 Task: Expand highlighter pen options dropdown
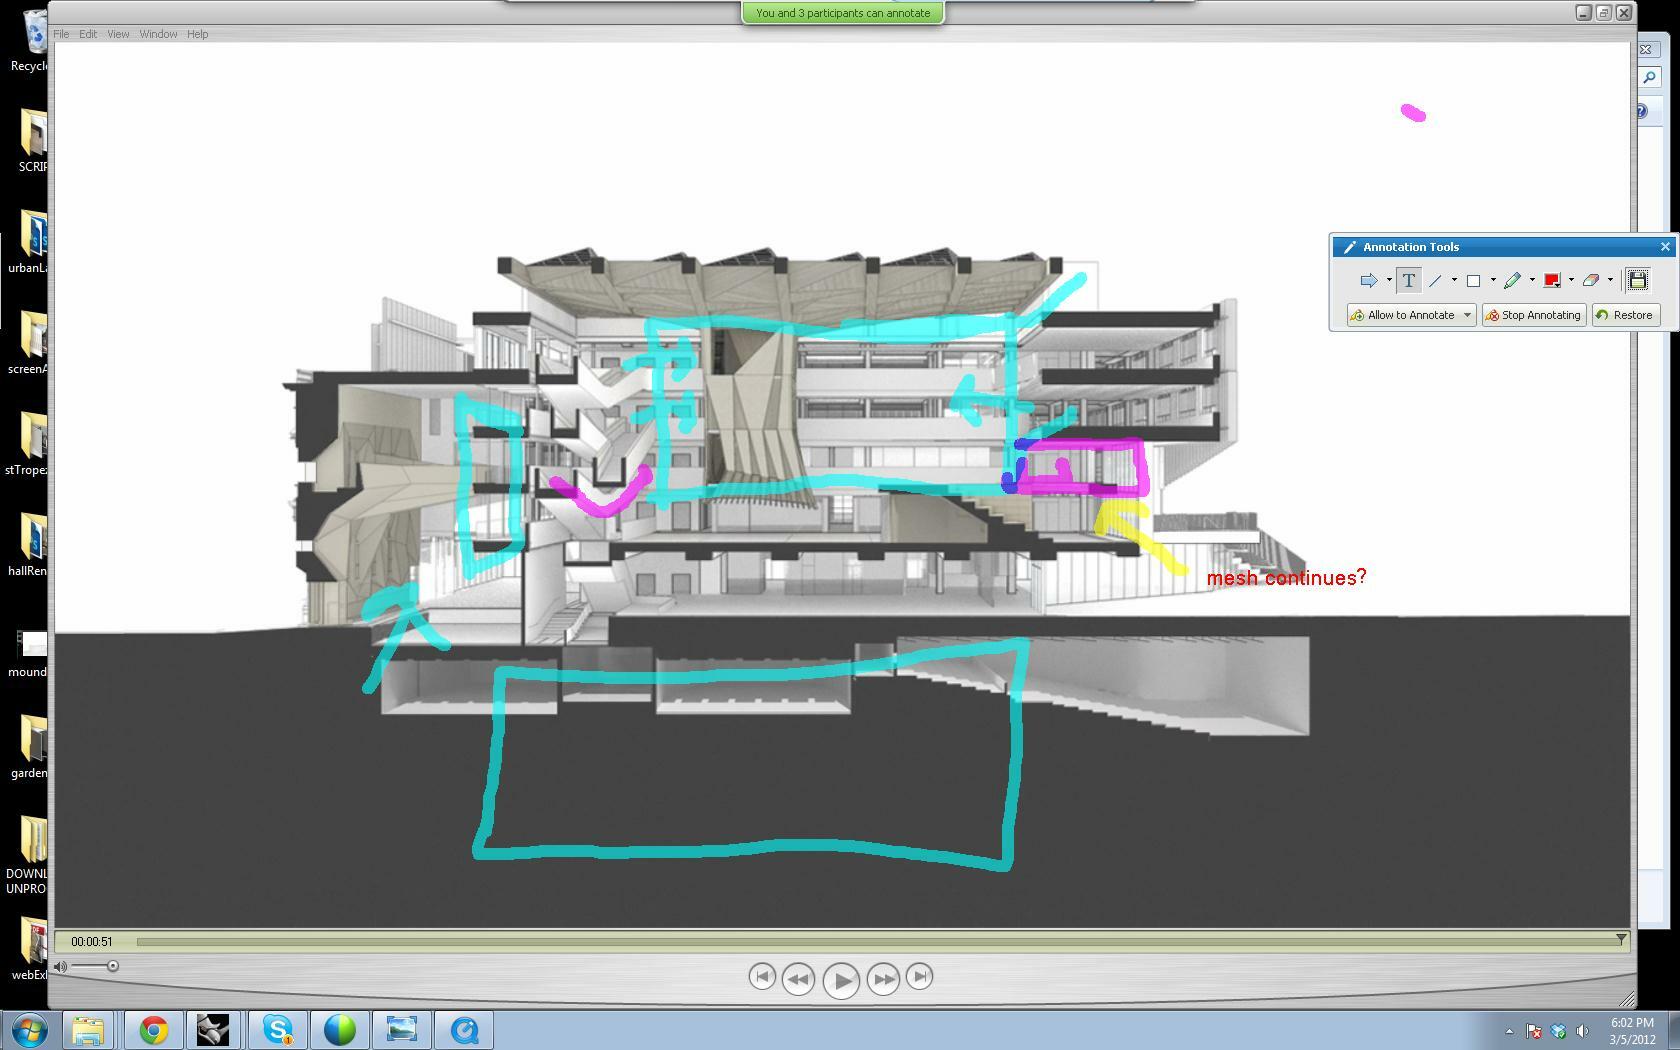click(x=1531, y=281)
